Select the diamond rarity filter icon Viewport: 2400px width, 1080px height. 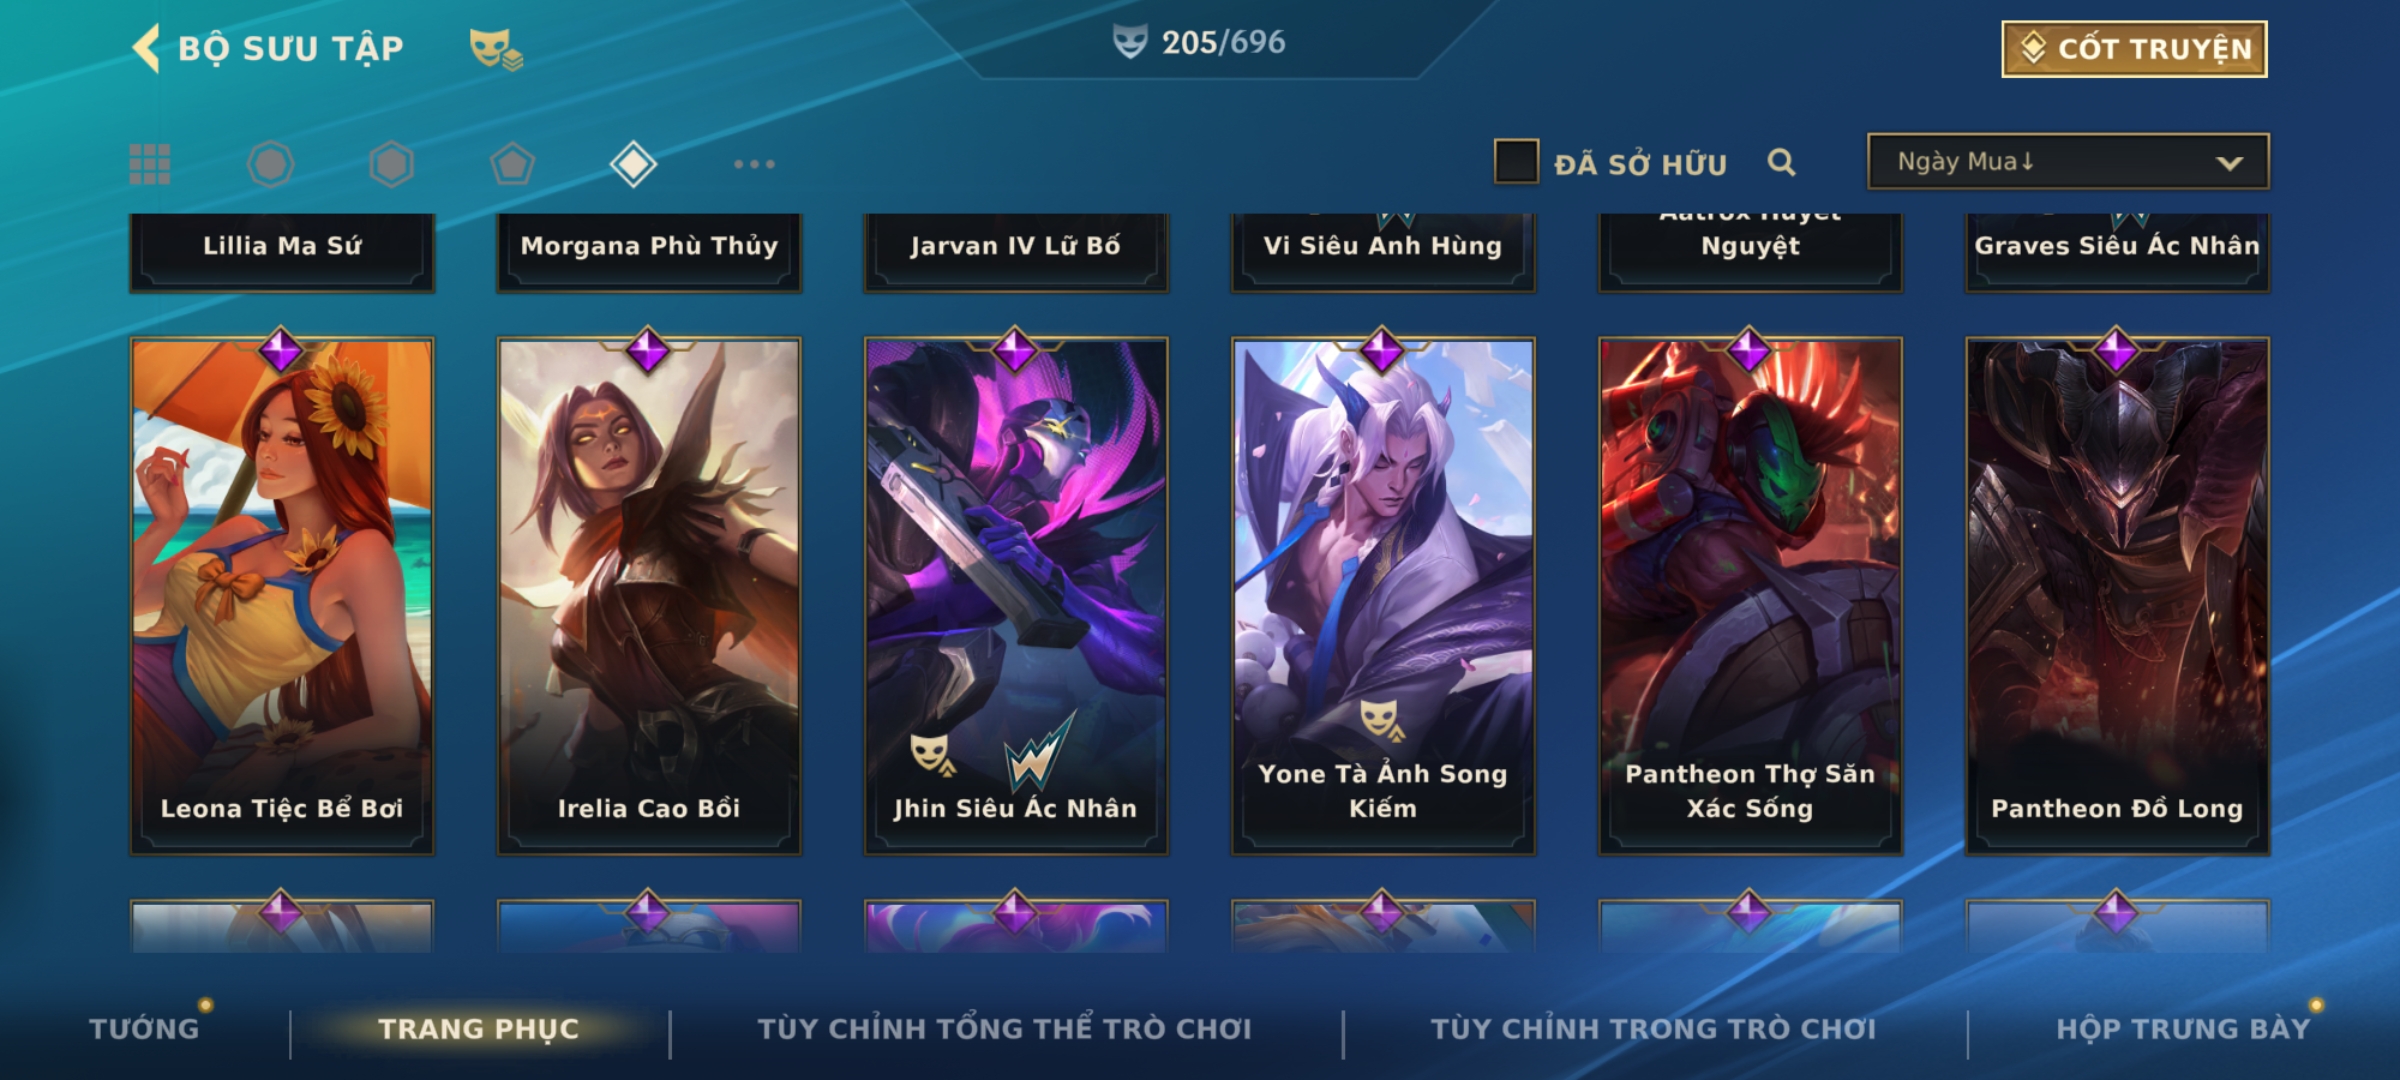(634, 164)
